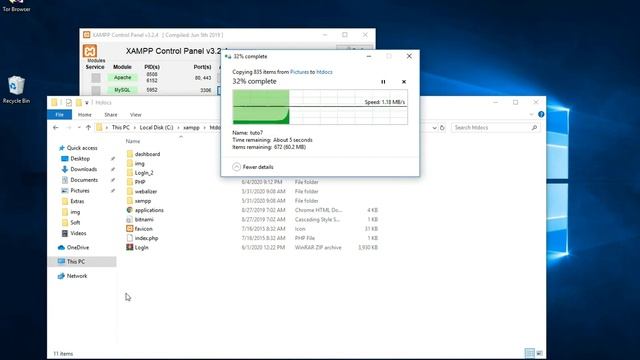Open the Share ribbon tab

111,115
